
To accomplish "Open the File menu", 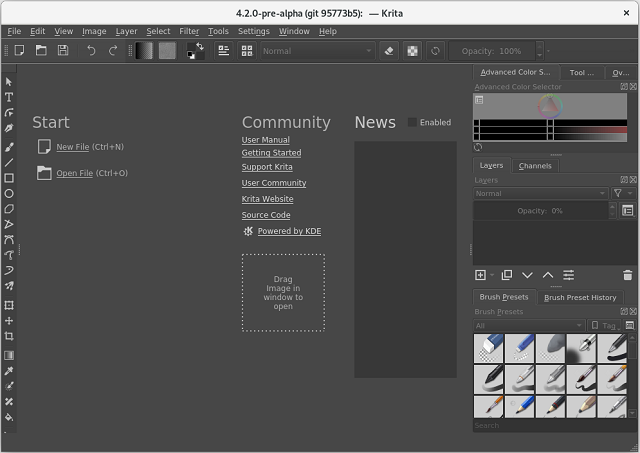I will coord(14,31).
